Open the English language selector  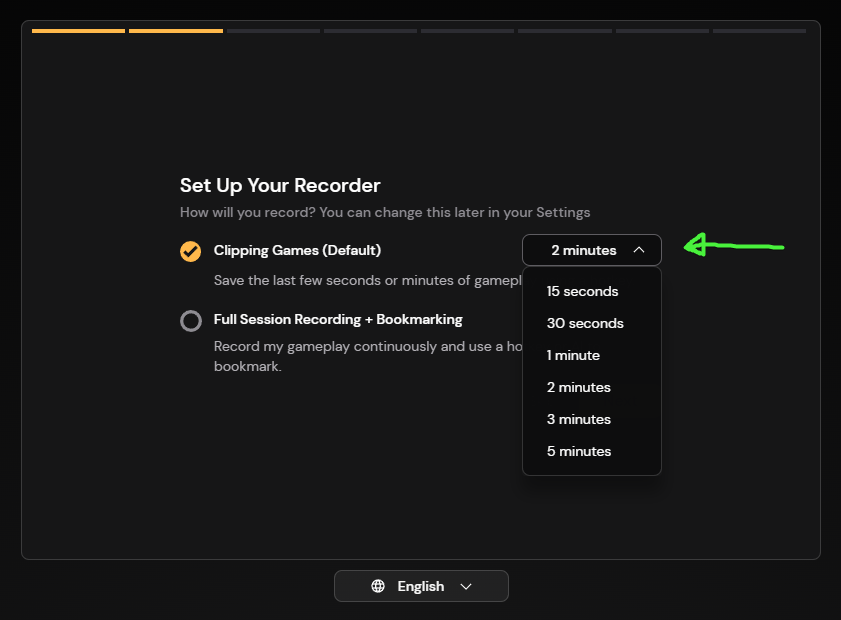[x=421, y=586]
